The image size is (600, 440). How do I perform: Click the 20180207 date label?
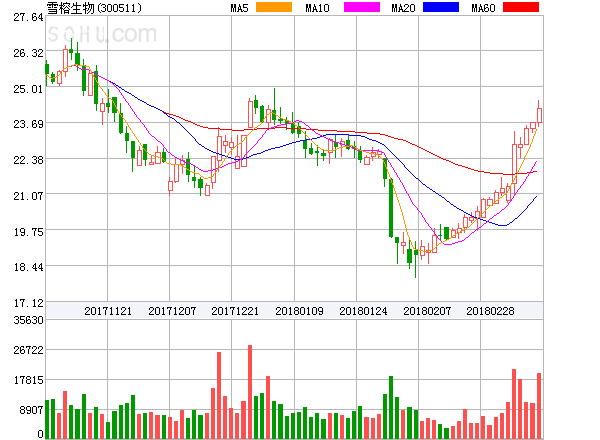427,311
